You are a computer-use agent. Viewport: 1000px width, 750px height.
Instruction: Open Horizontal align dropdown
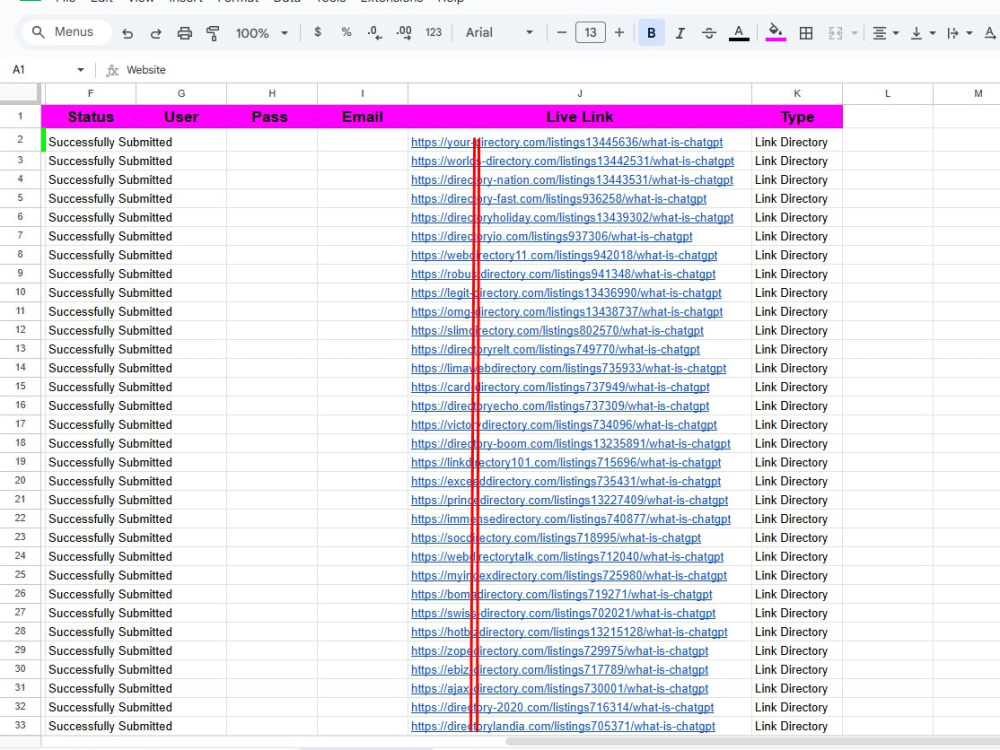tap(885, 33)
